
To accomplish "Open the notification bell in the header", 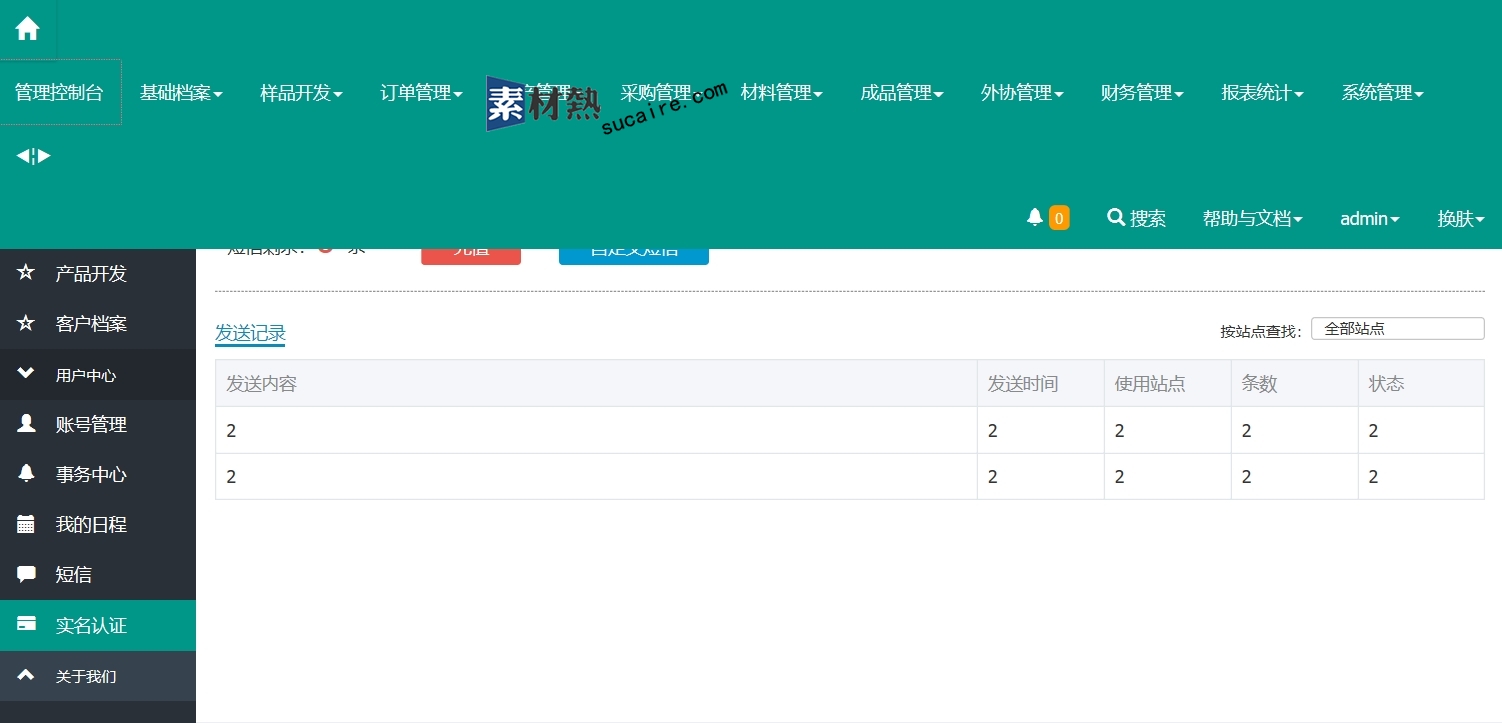I will coord(1035,217).
